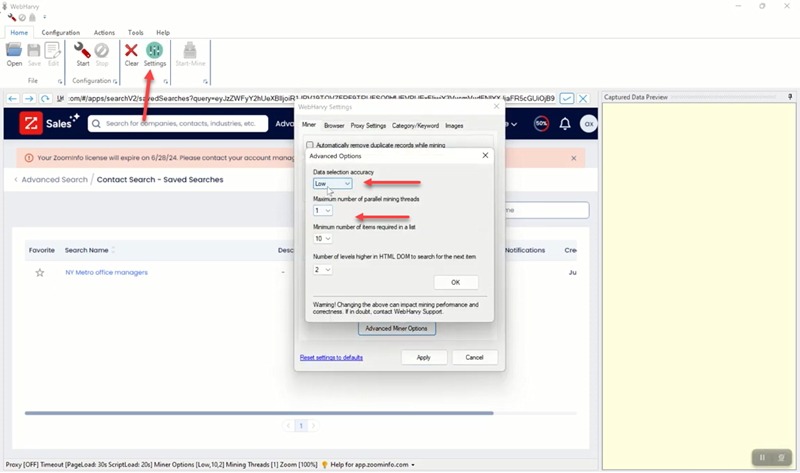
Task: Open the Actions ribbon tab
Action: [x=104, y=32]
